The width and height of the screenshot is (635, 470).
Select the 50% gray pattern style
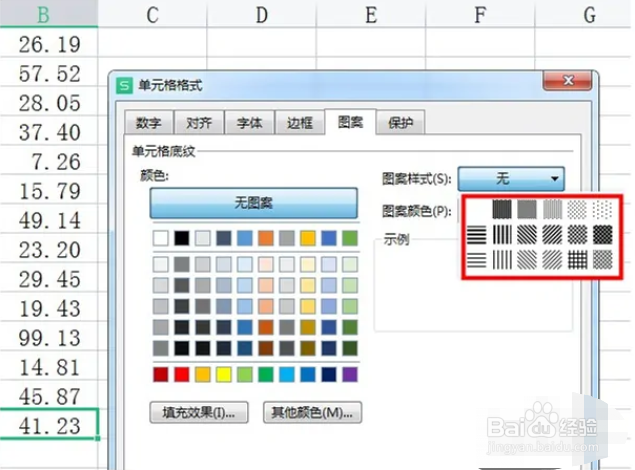point(527,209)
